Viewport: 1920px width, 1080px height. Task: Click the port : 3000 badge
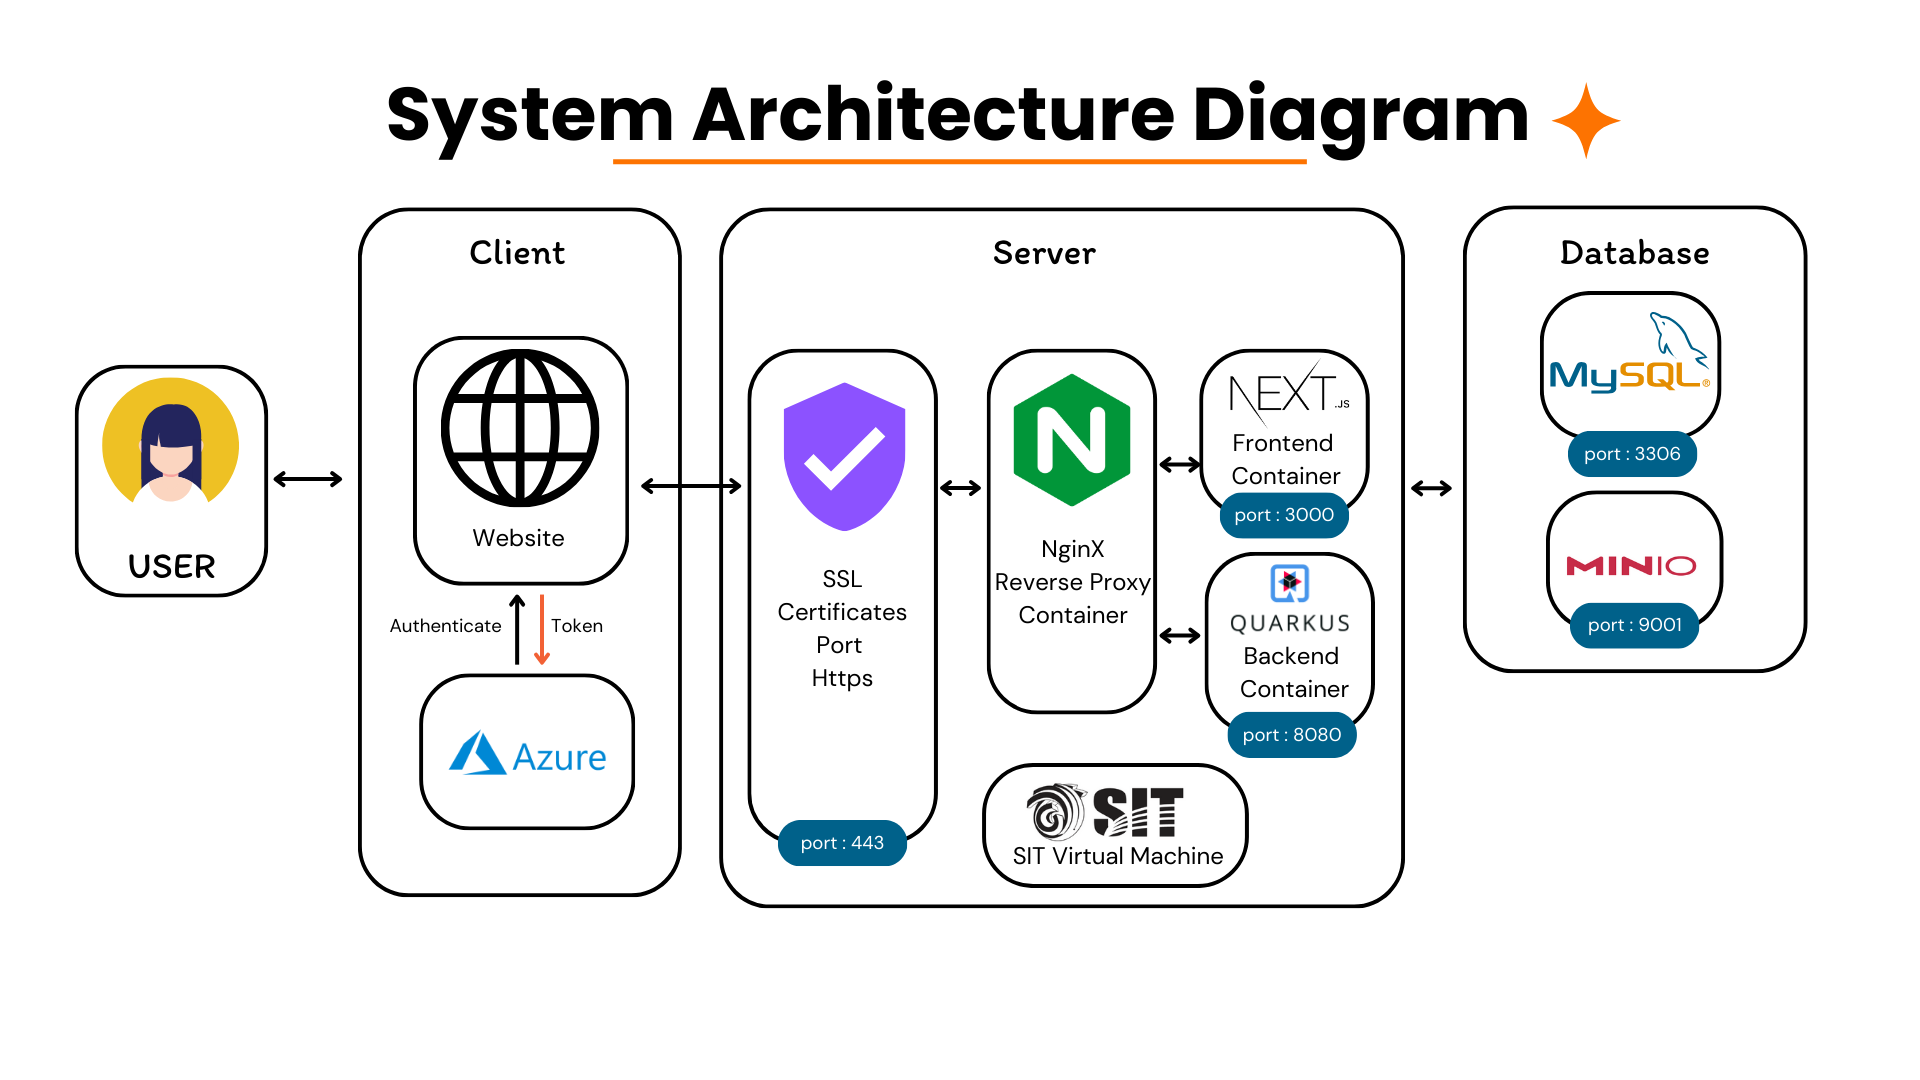pos(1284,515)
